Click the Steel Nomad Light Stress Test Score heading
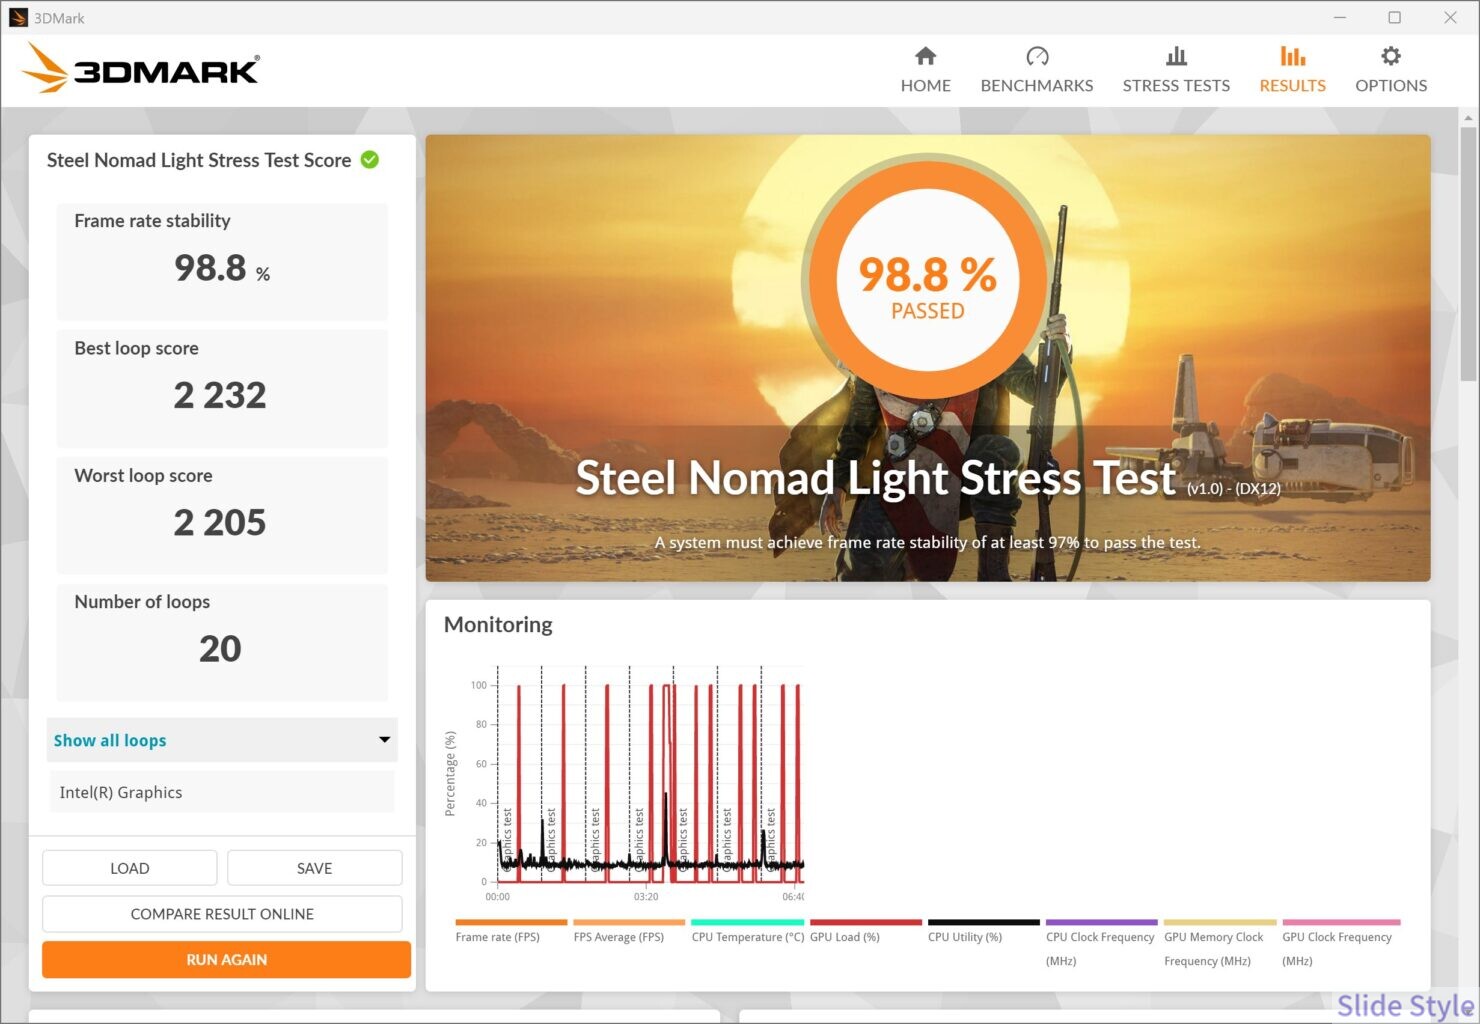 (199, 160)
